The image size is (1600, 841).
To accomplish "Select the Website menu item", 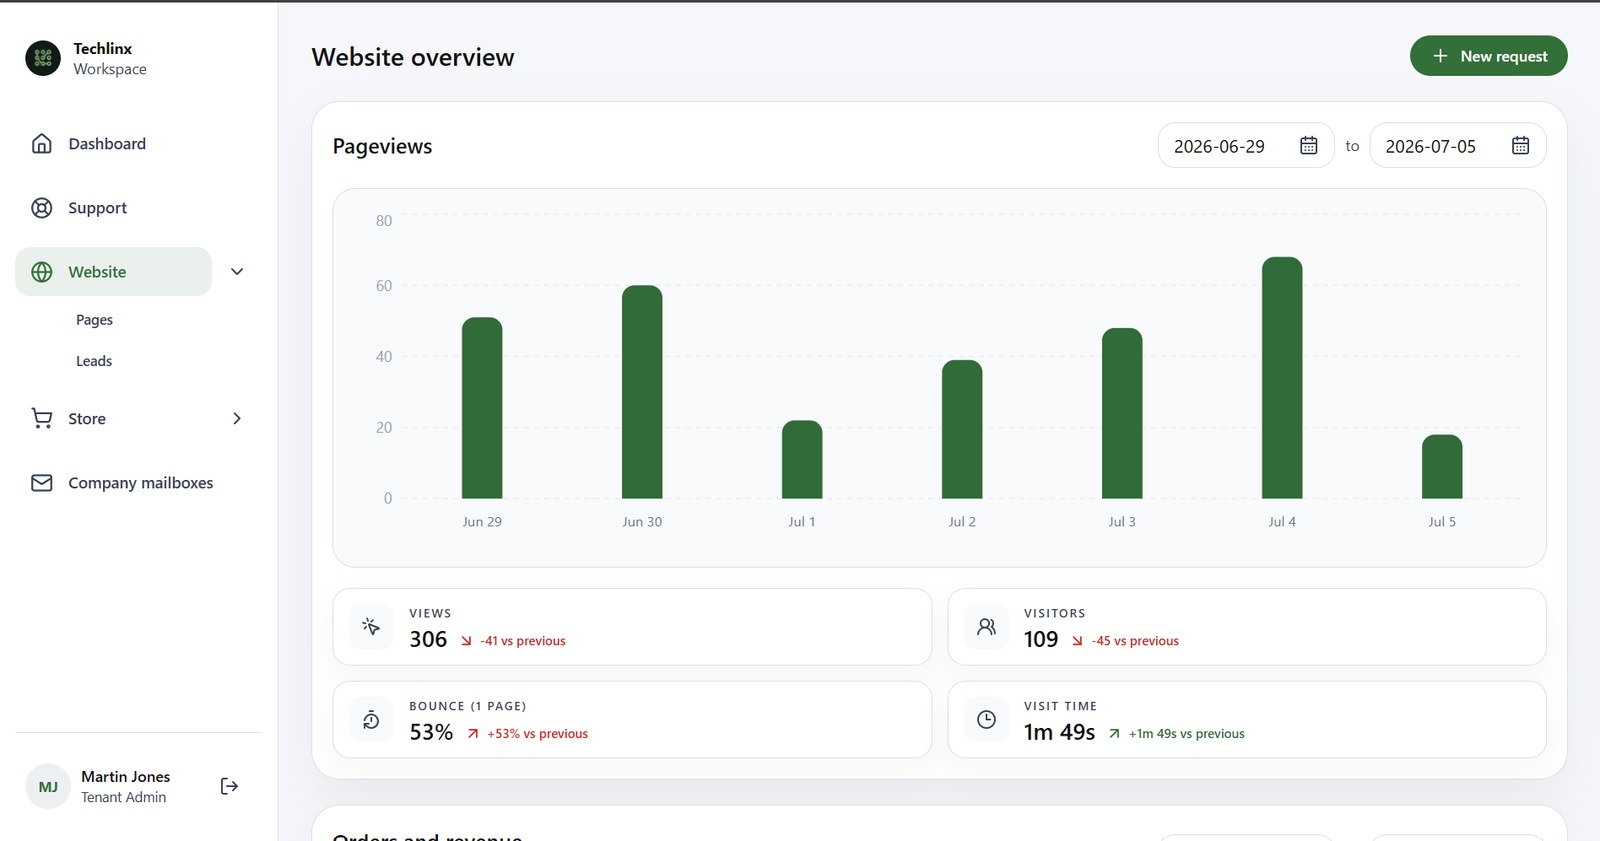I will tap(113, 272).
